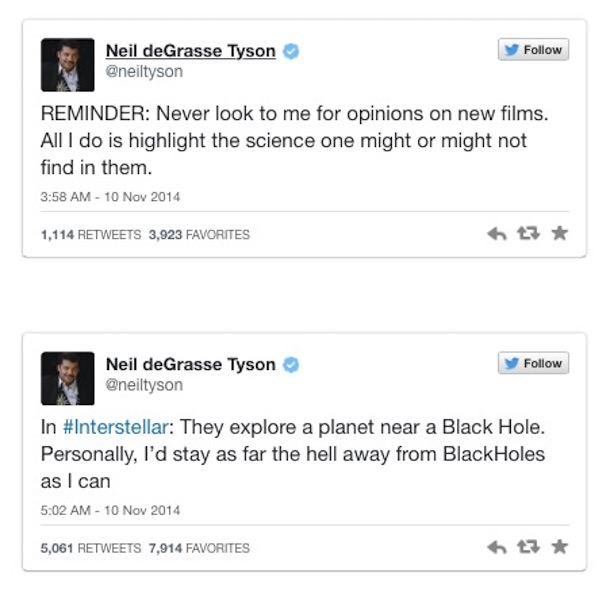Retweet the Interstellar Black Hole tweet
This screenshot has height=596, width=610.
click(x=527, y=547)
